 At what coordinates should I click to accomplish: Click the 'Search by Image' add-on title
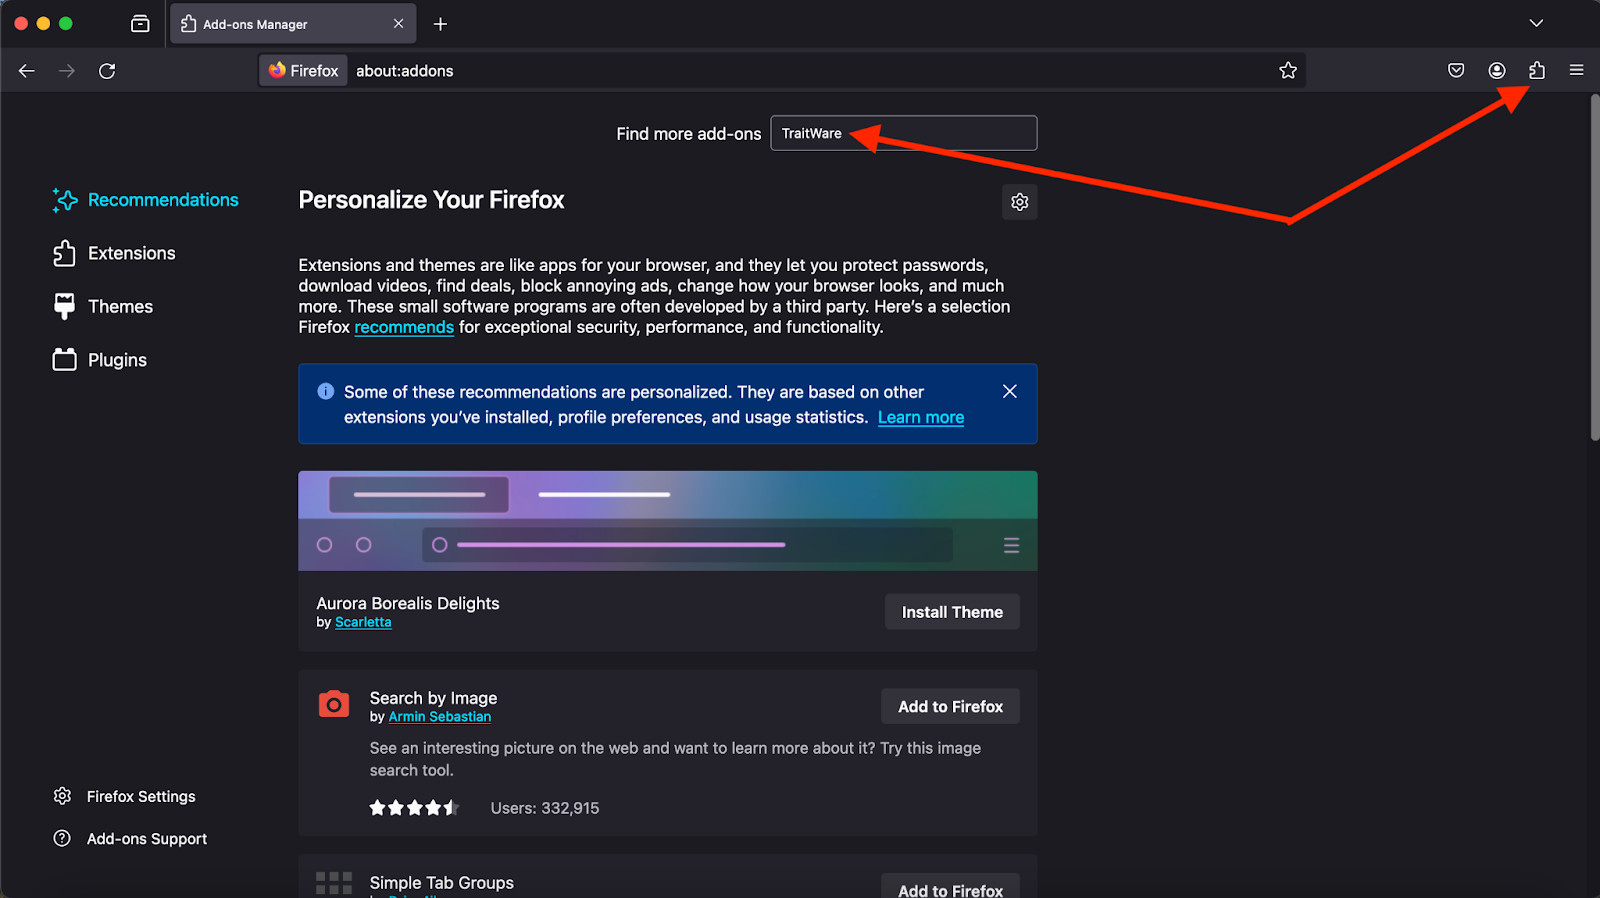pyautogui.click(x=433, y=698)
